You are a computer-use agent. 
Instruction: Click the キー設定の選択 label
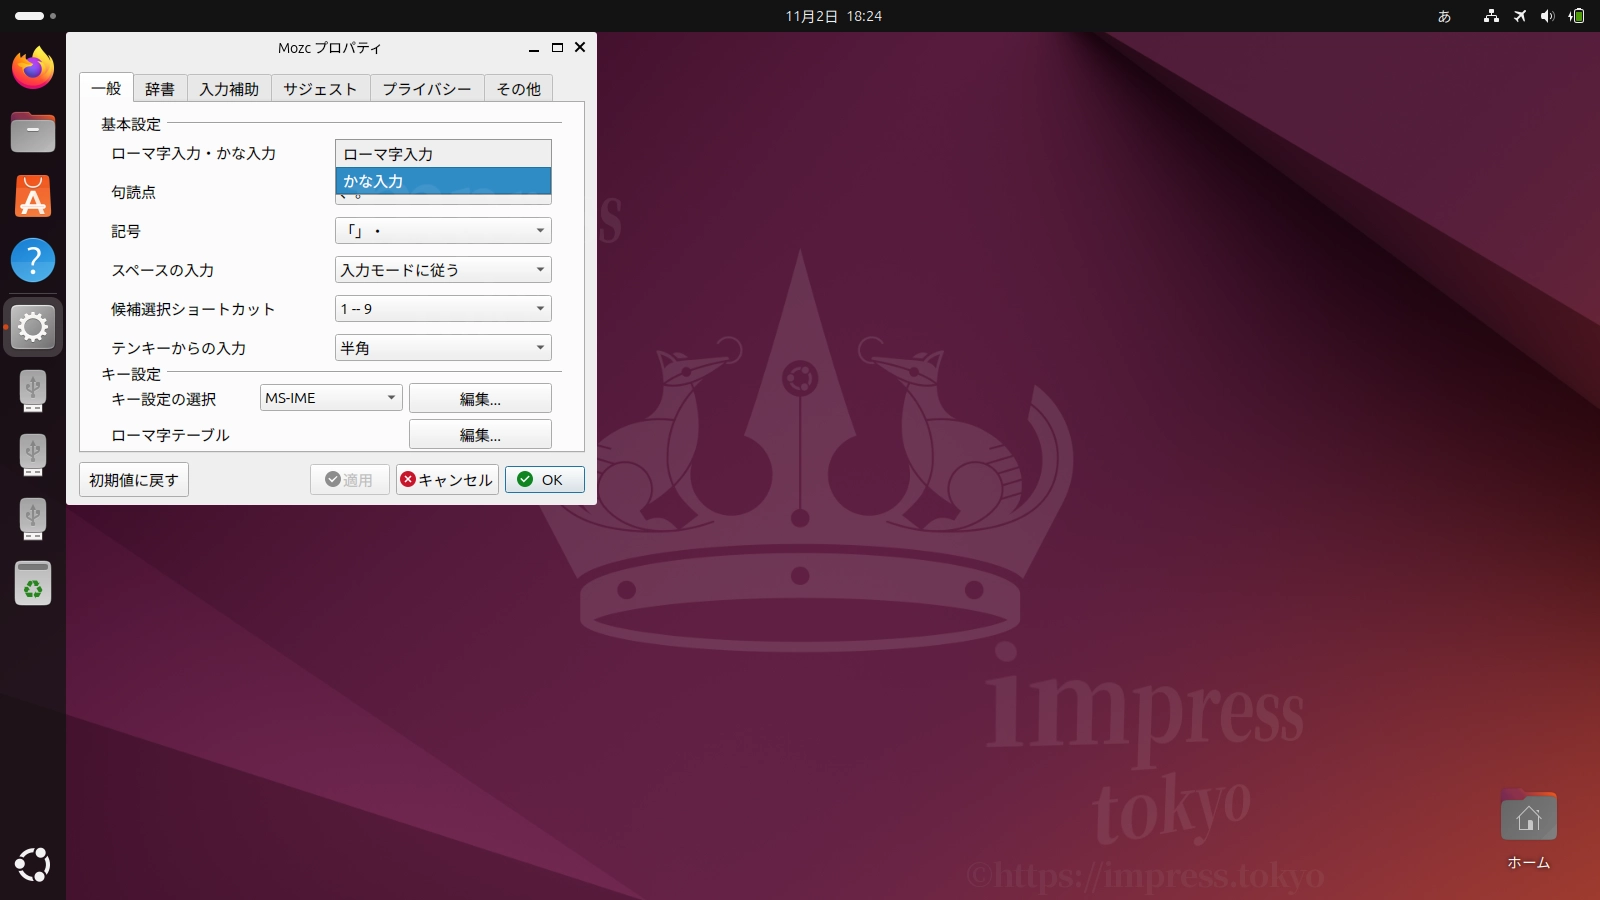[164, 399]
